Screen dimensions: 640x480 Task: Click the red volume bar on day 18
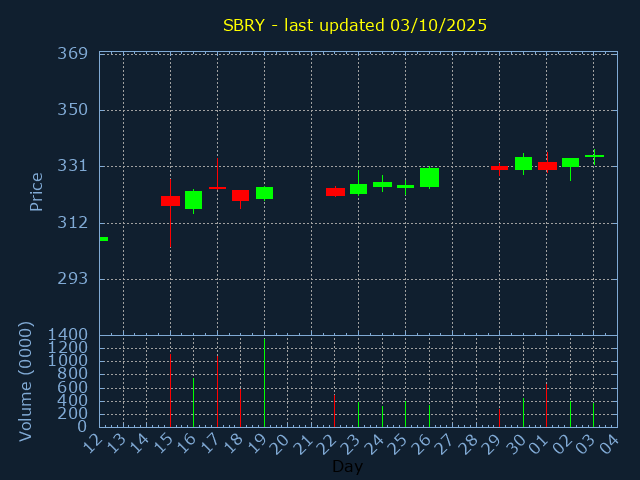(240, 408)
